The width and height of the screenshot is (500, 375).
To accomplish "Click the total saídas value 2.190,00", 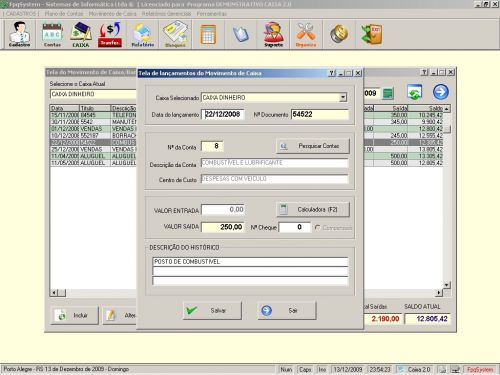I will pos(383,319).
